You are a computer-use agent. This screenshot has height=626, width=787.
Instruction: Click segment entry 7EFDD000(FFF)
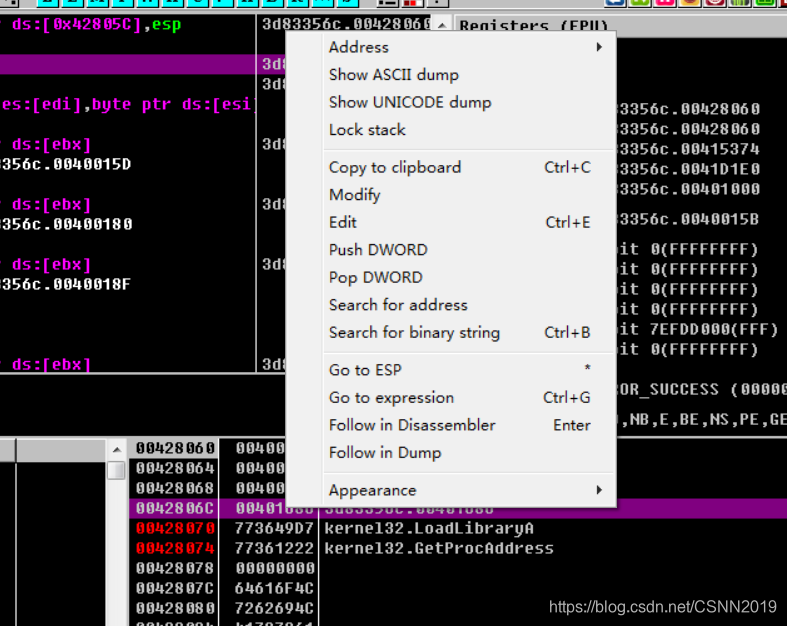tap(713, 329)
